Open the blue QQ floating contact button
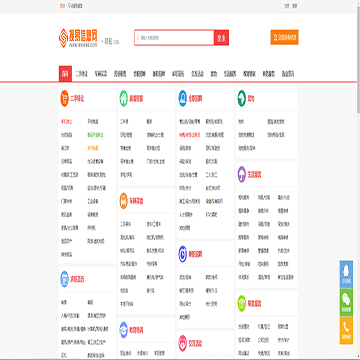 [x=346, y=274]
